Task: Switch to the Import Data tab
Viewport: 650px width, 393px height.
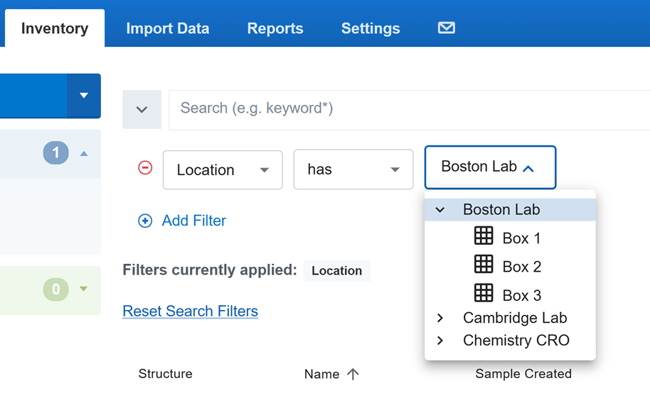Action: click(167, 28)
